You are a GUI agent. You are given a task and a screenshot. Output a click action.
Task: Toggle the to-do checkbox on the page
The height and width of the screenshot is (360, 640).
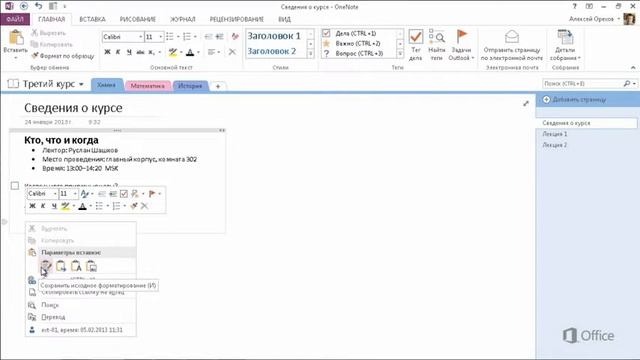click(x=15, y=186)
